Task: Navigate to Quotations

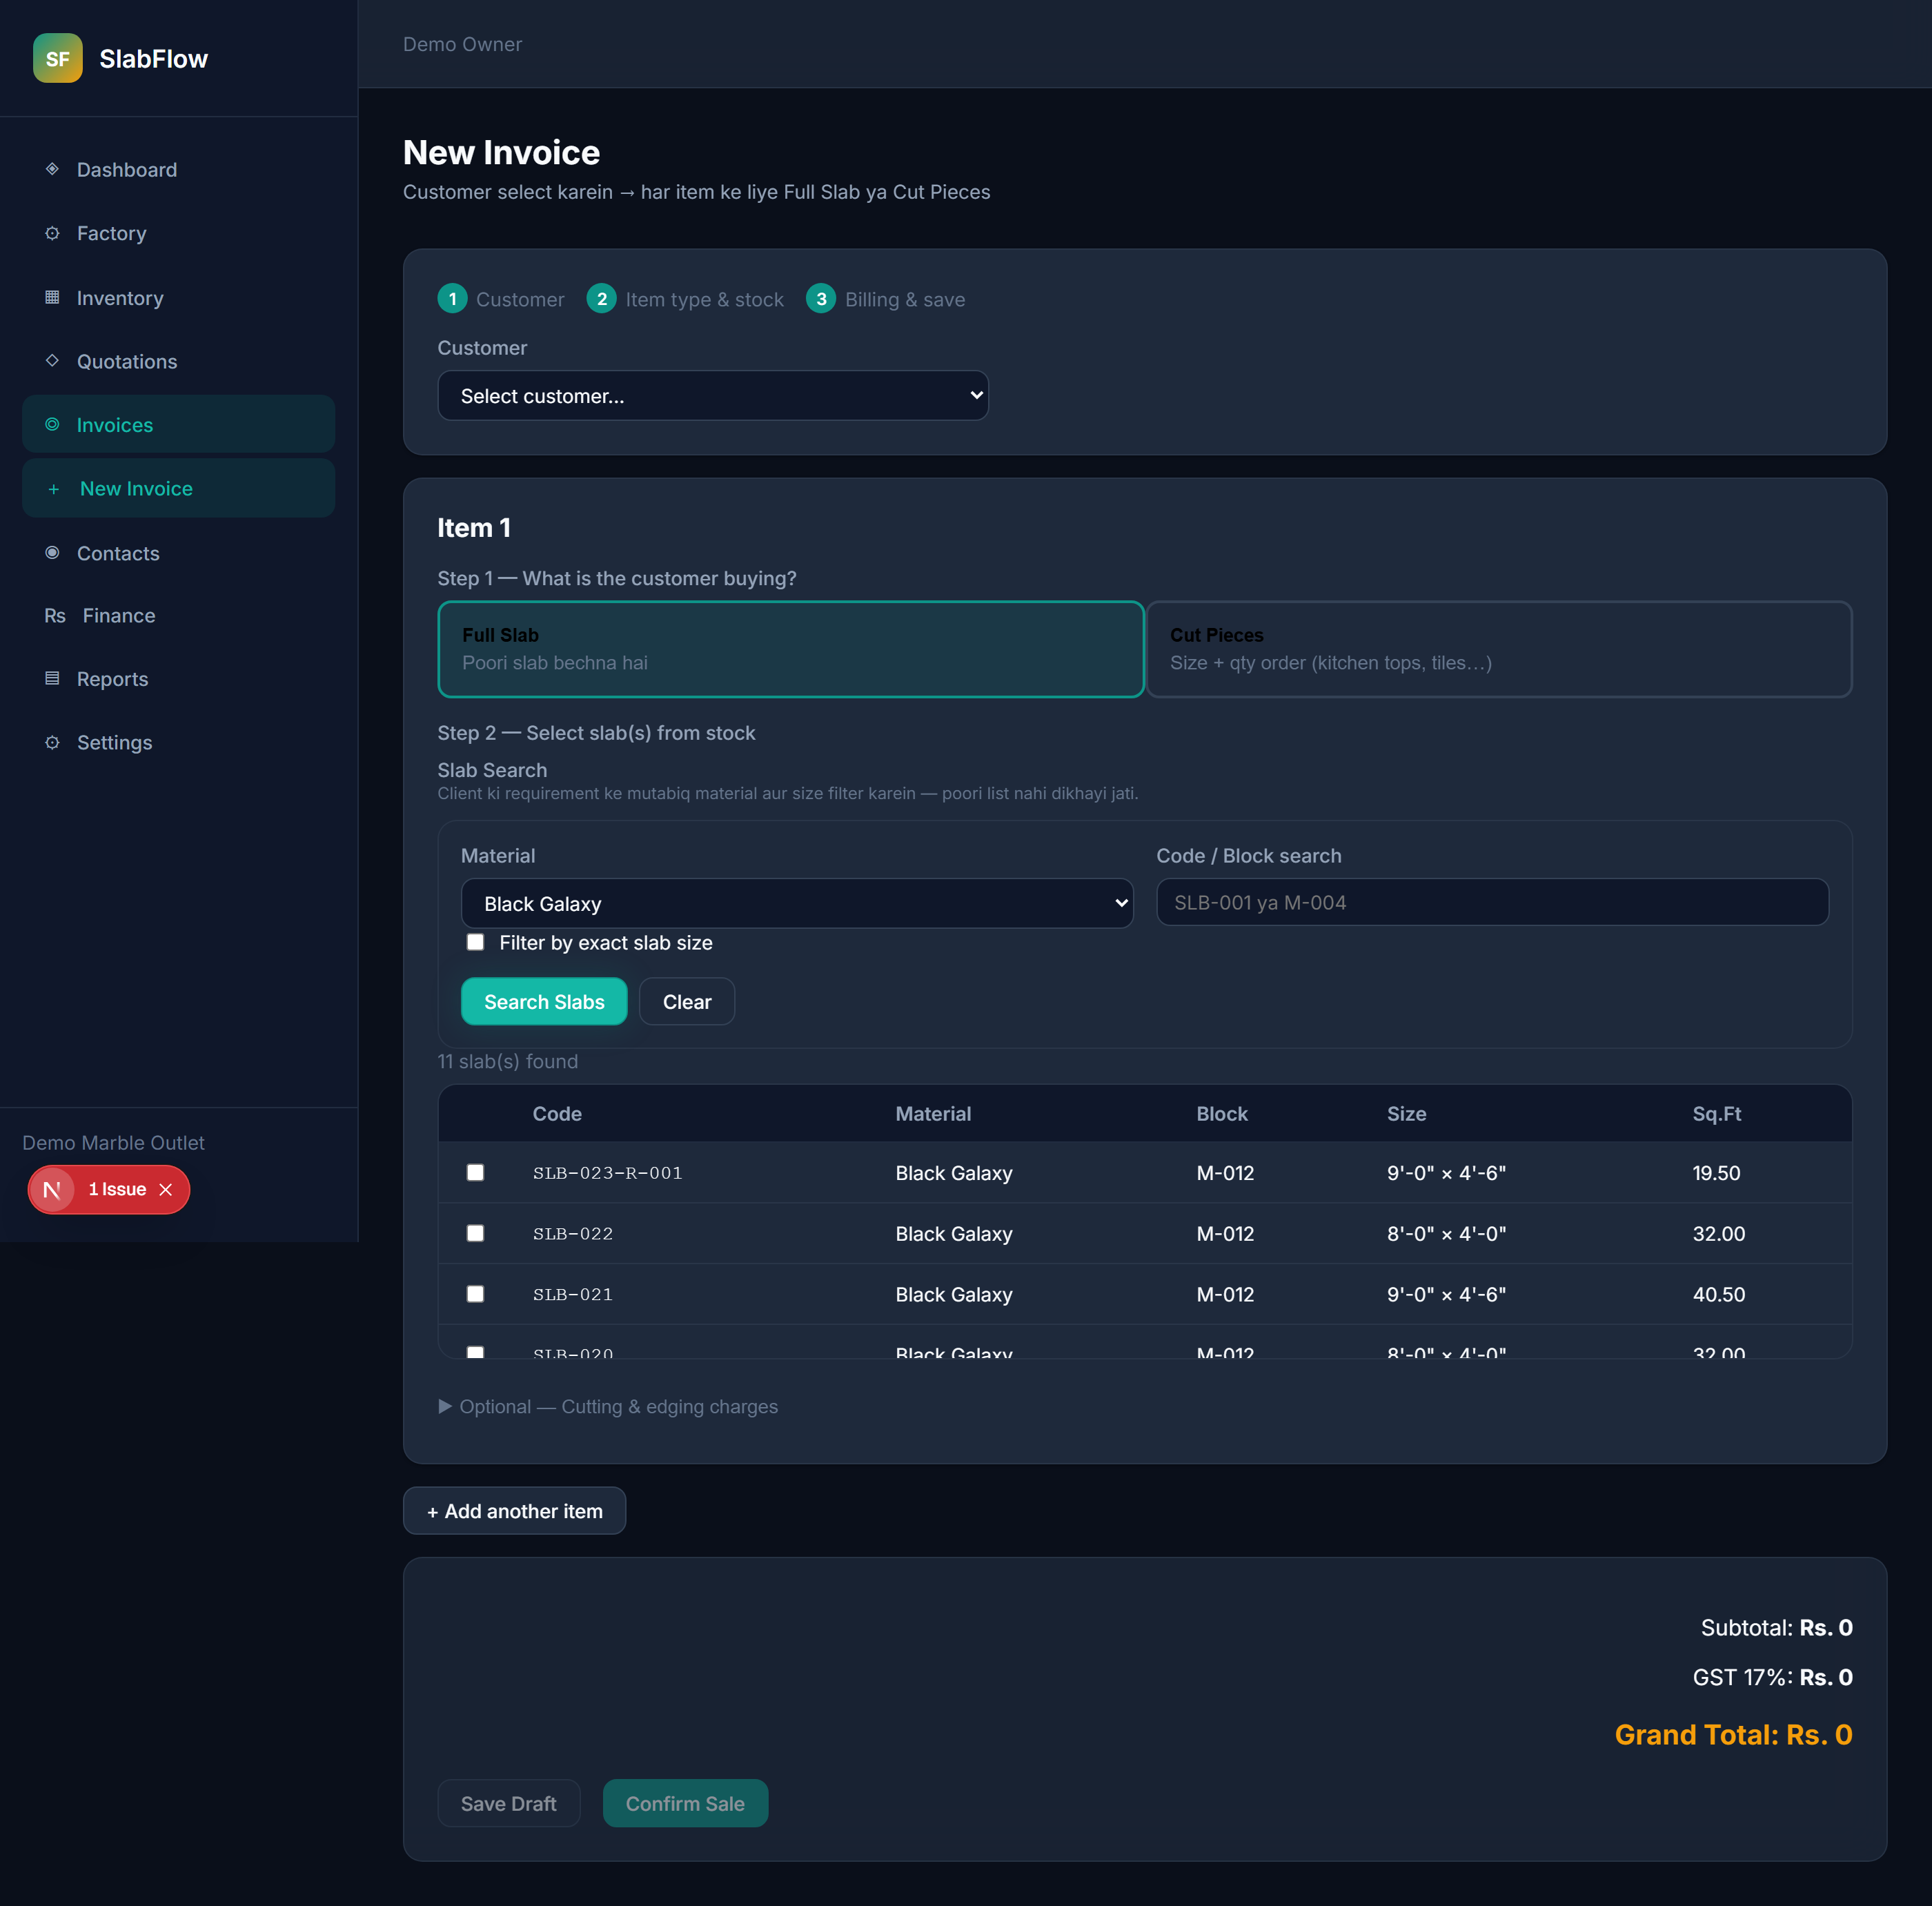Action: pyautogui.click(x=178, y=361)
